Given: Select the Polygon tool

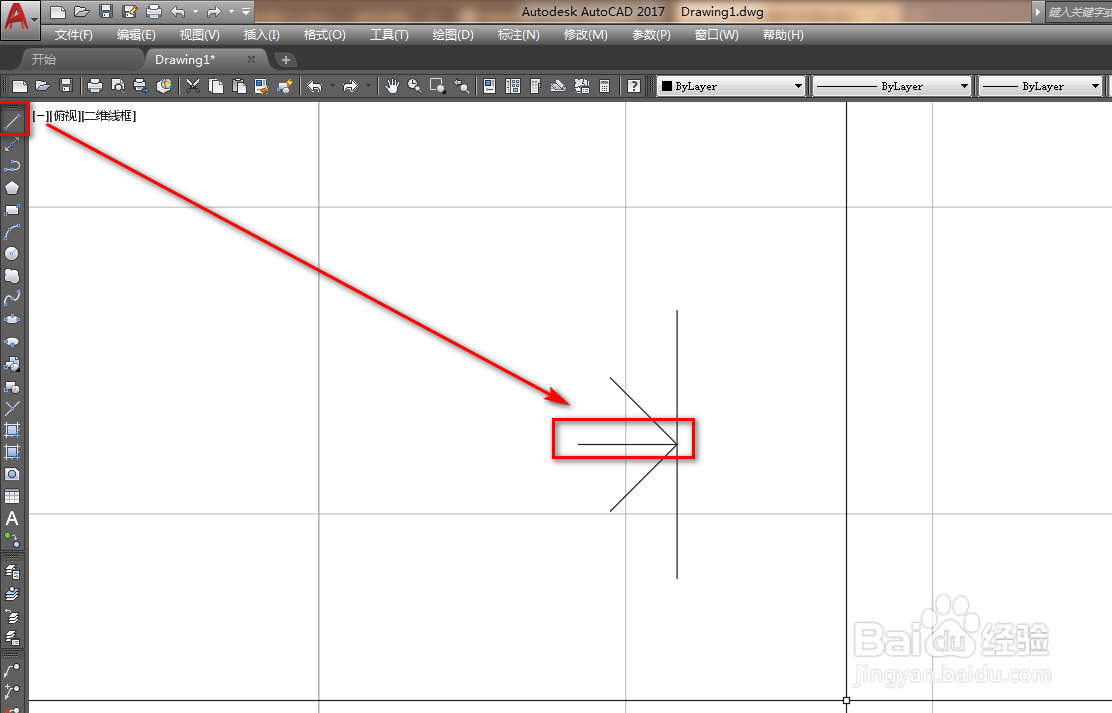Looking at the screenshot, I should tap(12, 188).
